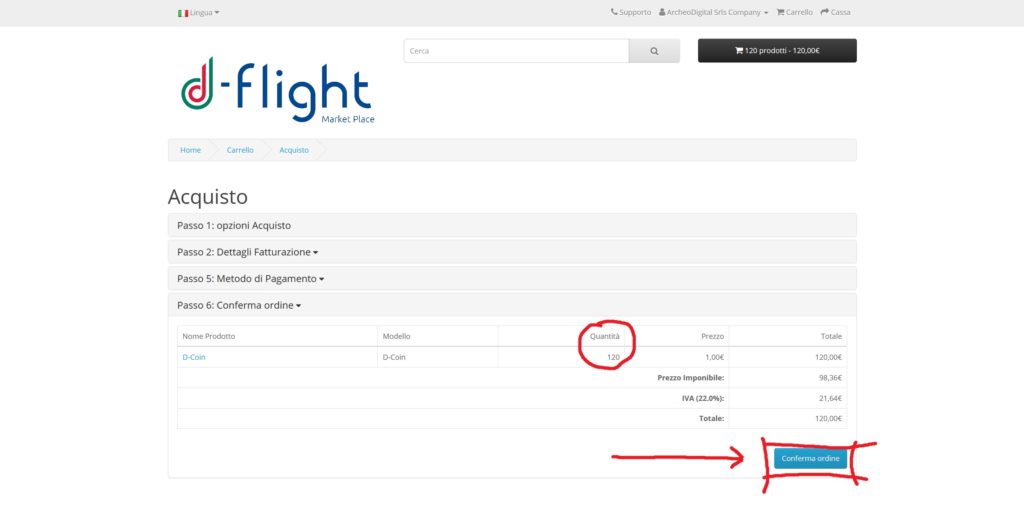
Task: Click the Nome Prodotto column header
Action: [208, 336]
